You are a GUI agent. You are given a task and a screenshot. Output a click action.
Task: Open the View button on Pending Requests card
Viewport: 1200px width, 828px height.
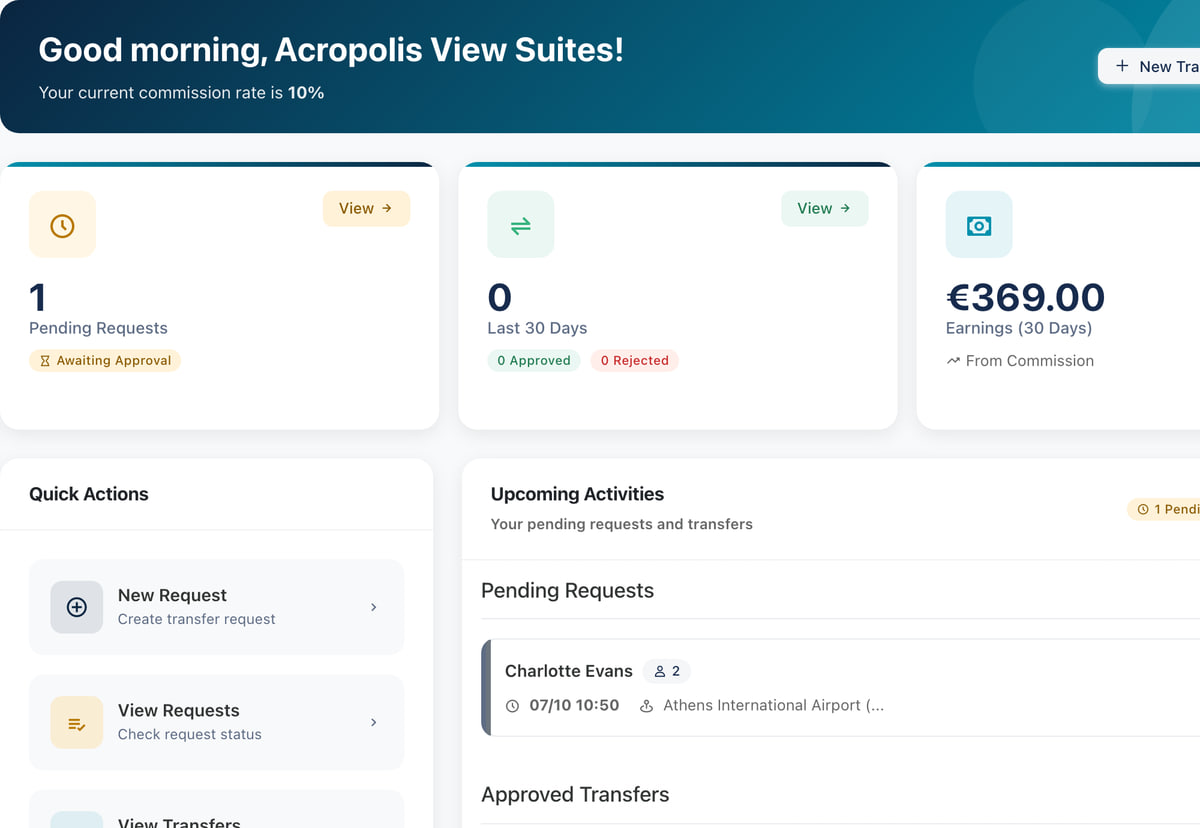tap(366, 208)
